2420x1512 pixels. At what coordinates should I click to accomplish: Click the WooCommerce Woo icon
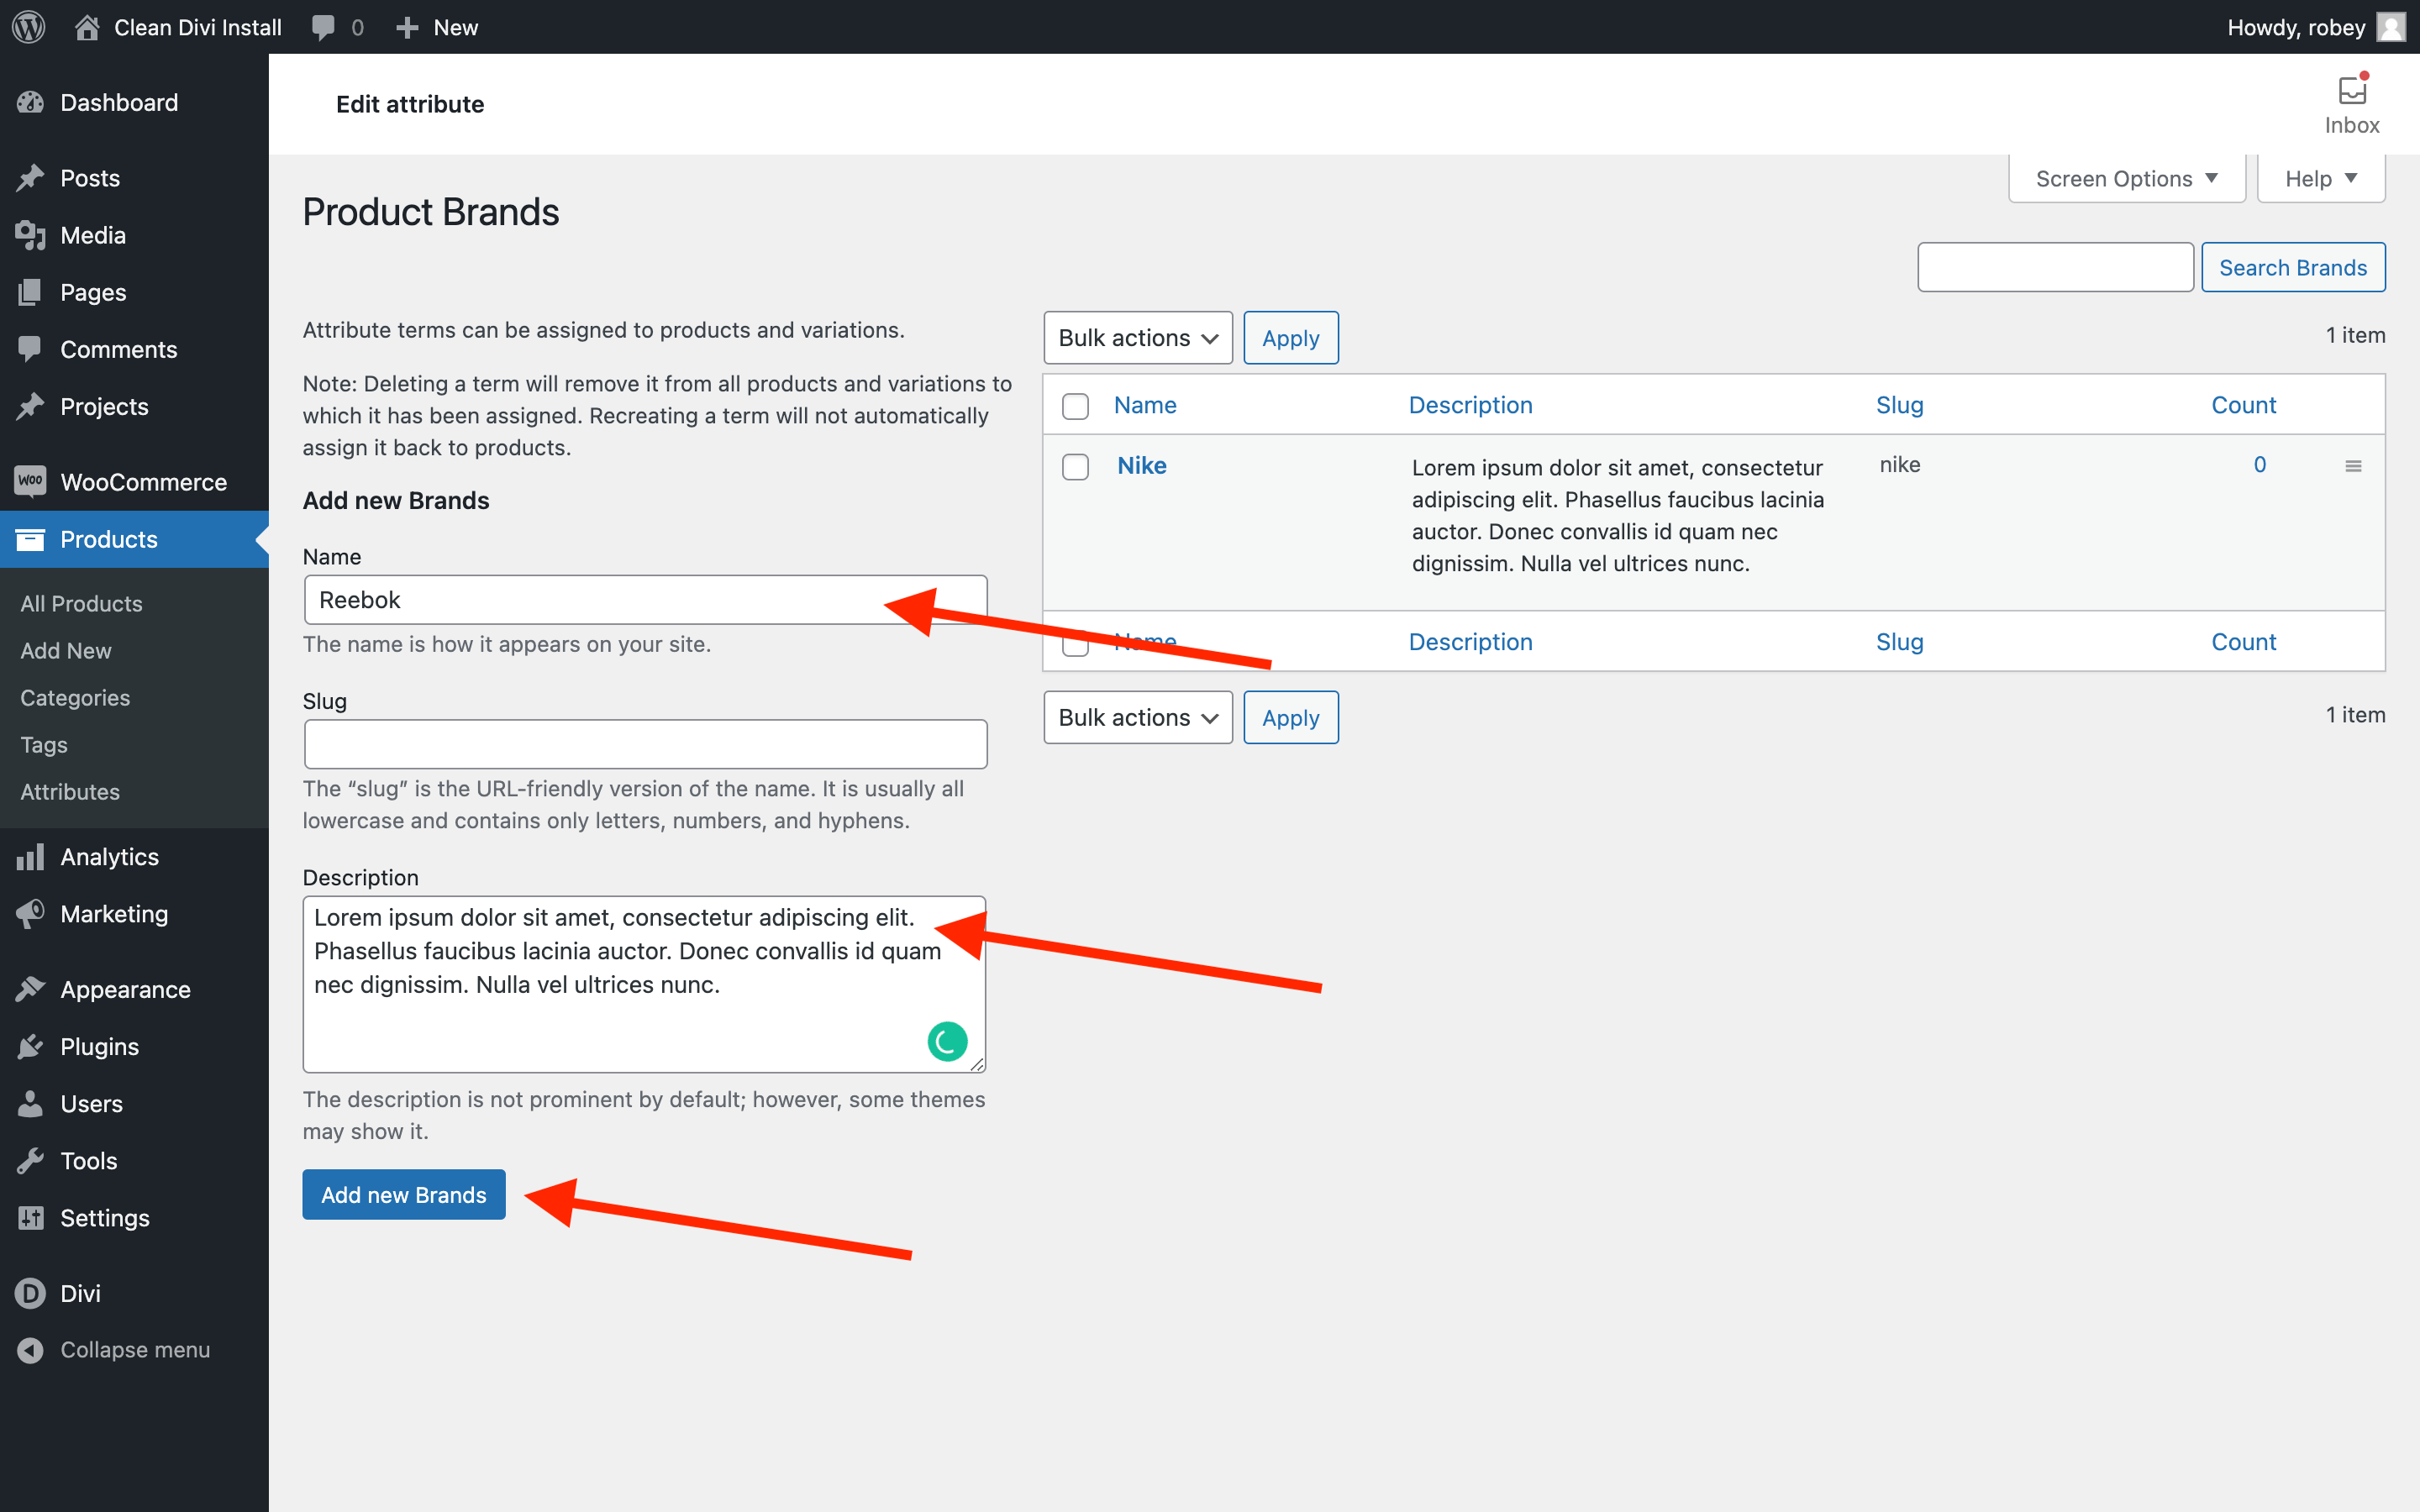[31, 481]
